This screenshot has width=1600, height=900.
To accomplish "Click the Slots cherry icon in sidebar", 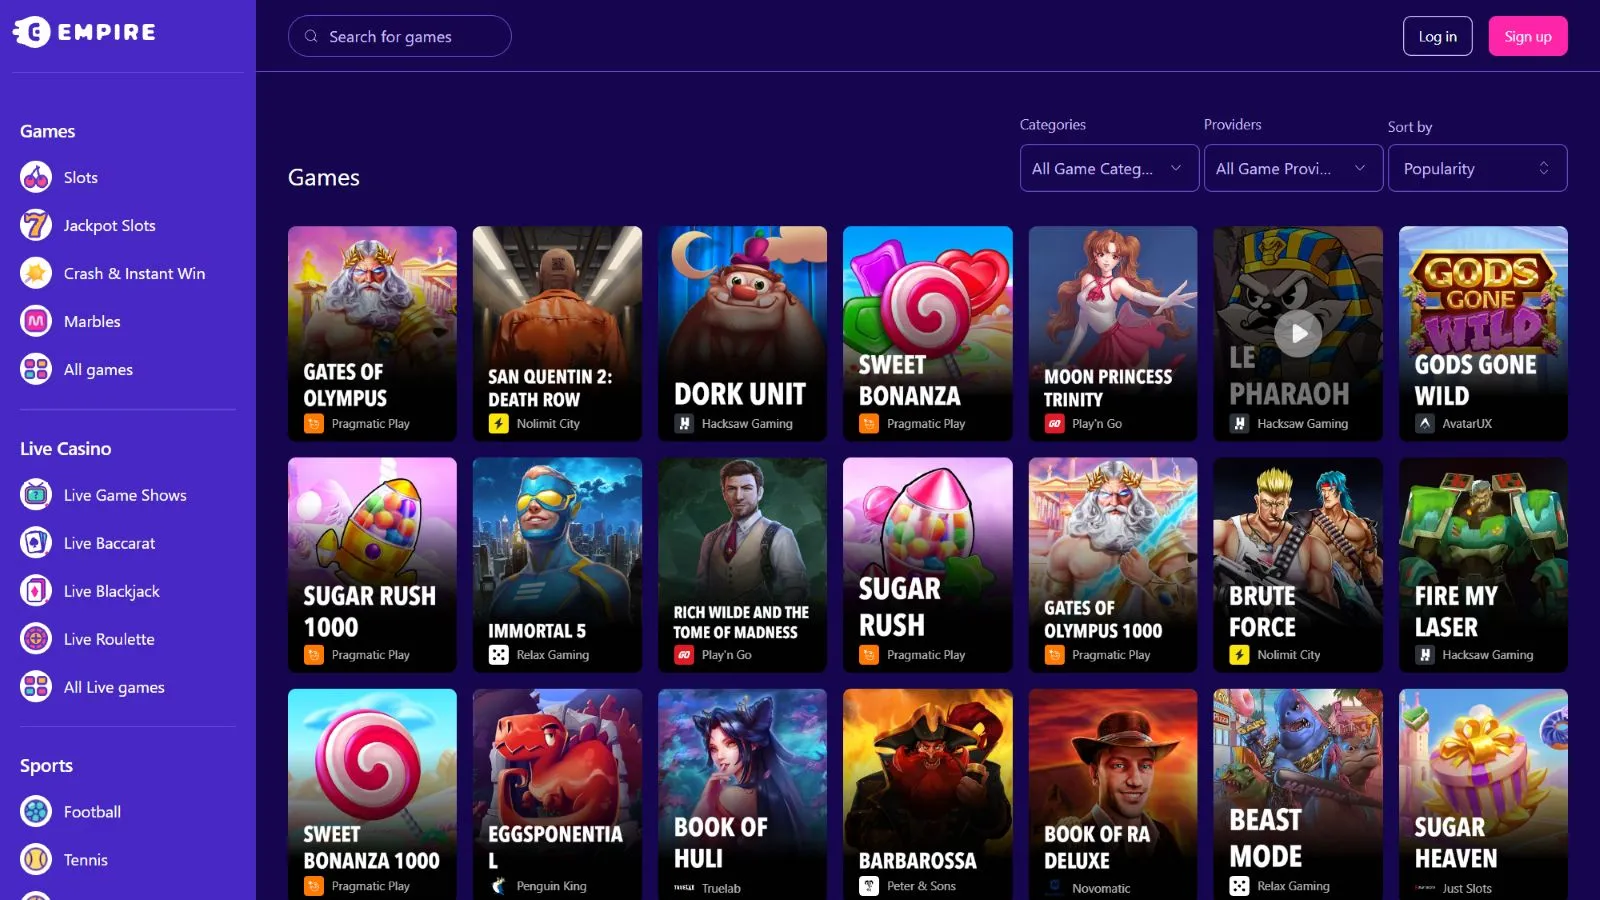I will click(36, 177).
